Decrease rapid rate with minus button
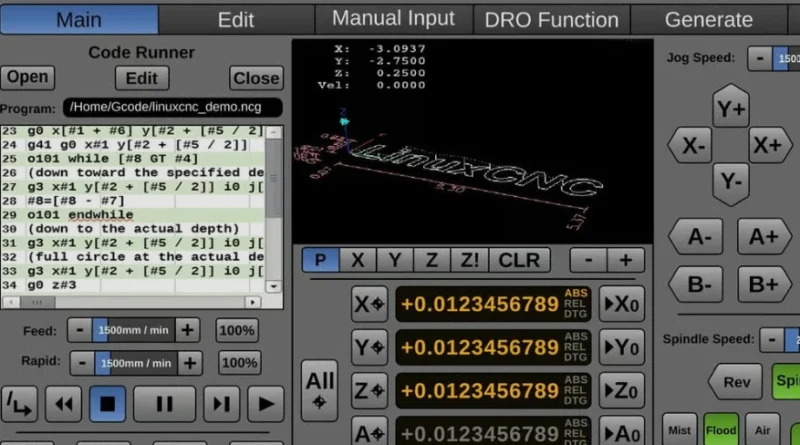The width and height of the screenshot is (800, 445). (x=82, y=363)
